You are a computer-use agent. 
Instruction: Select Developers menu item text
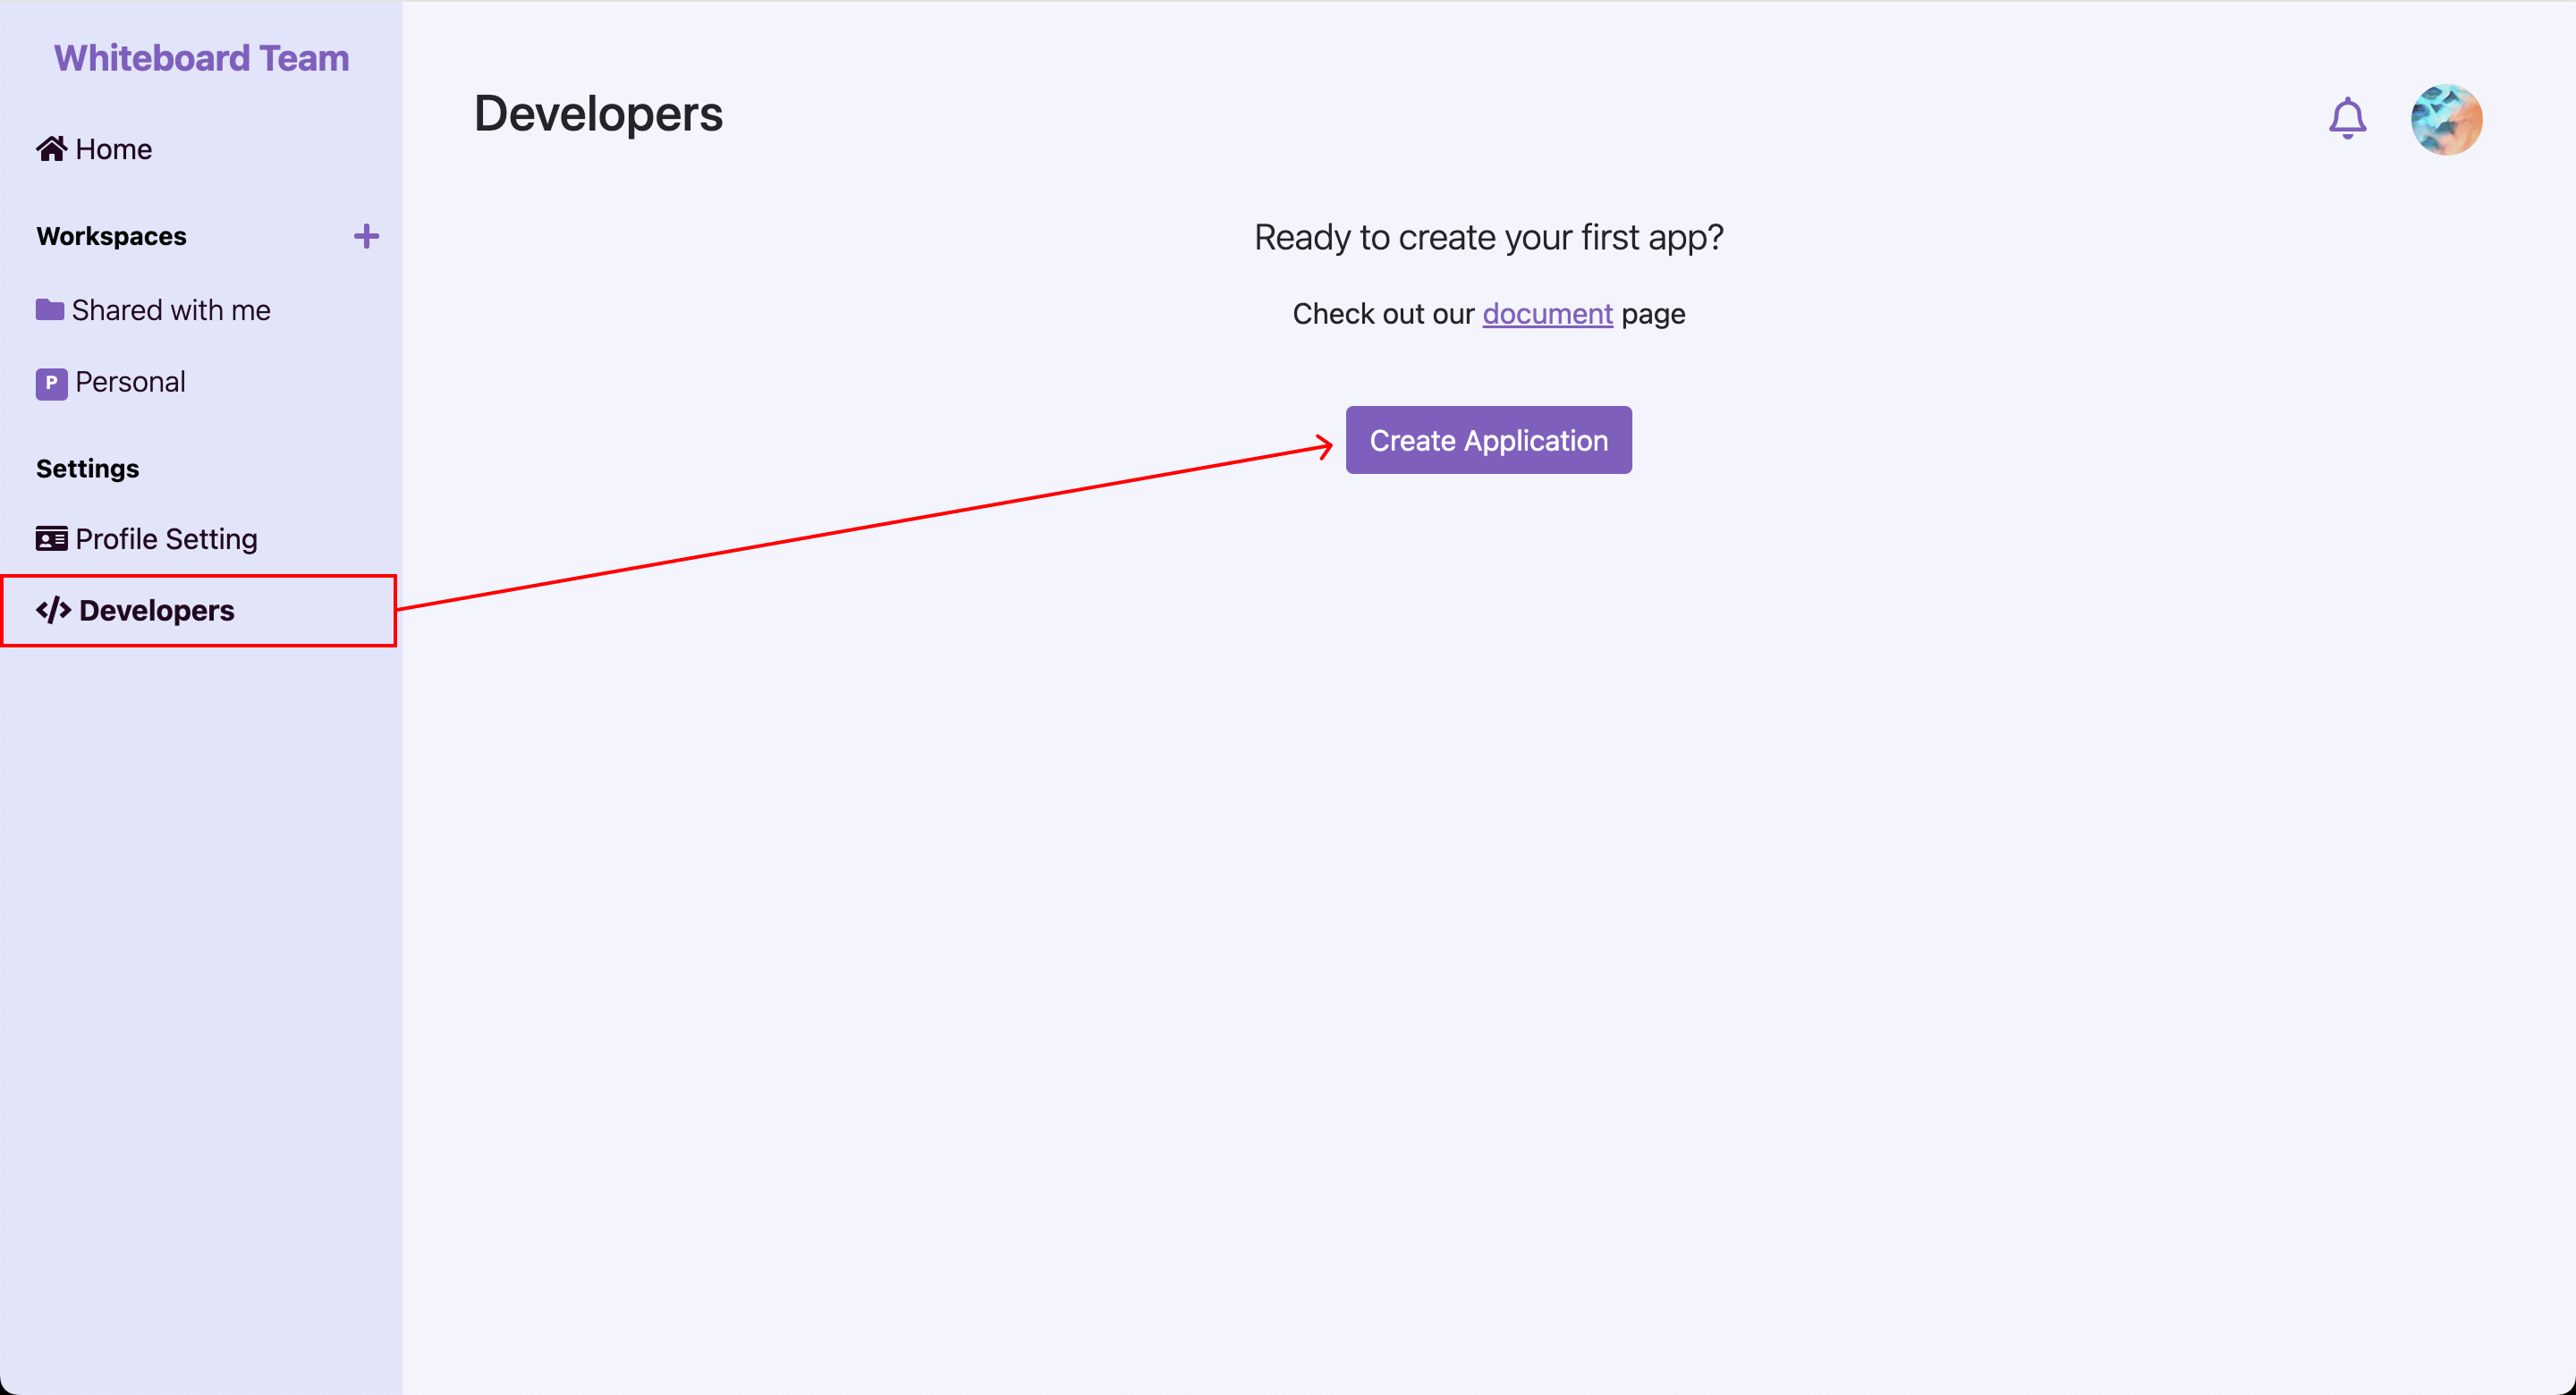click(x=157, y=610)
